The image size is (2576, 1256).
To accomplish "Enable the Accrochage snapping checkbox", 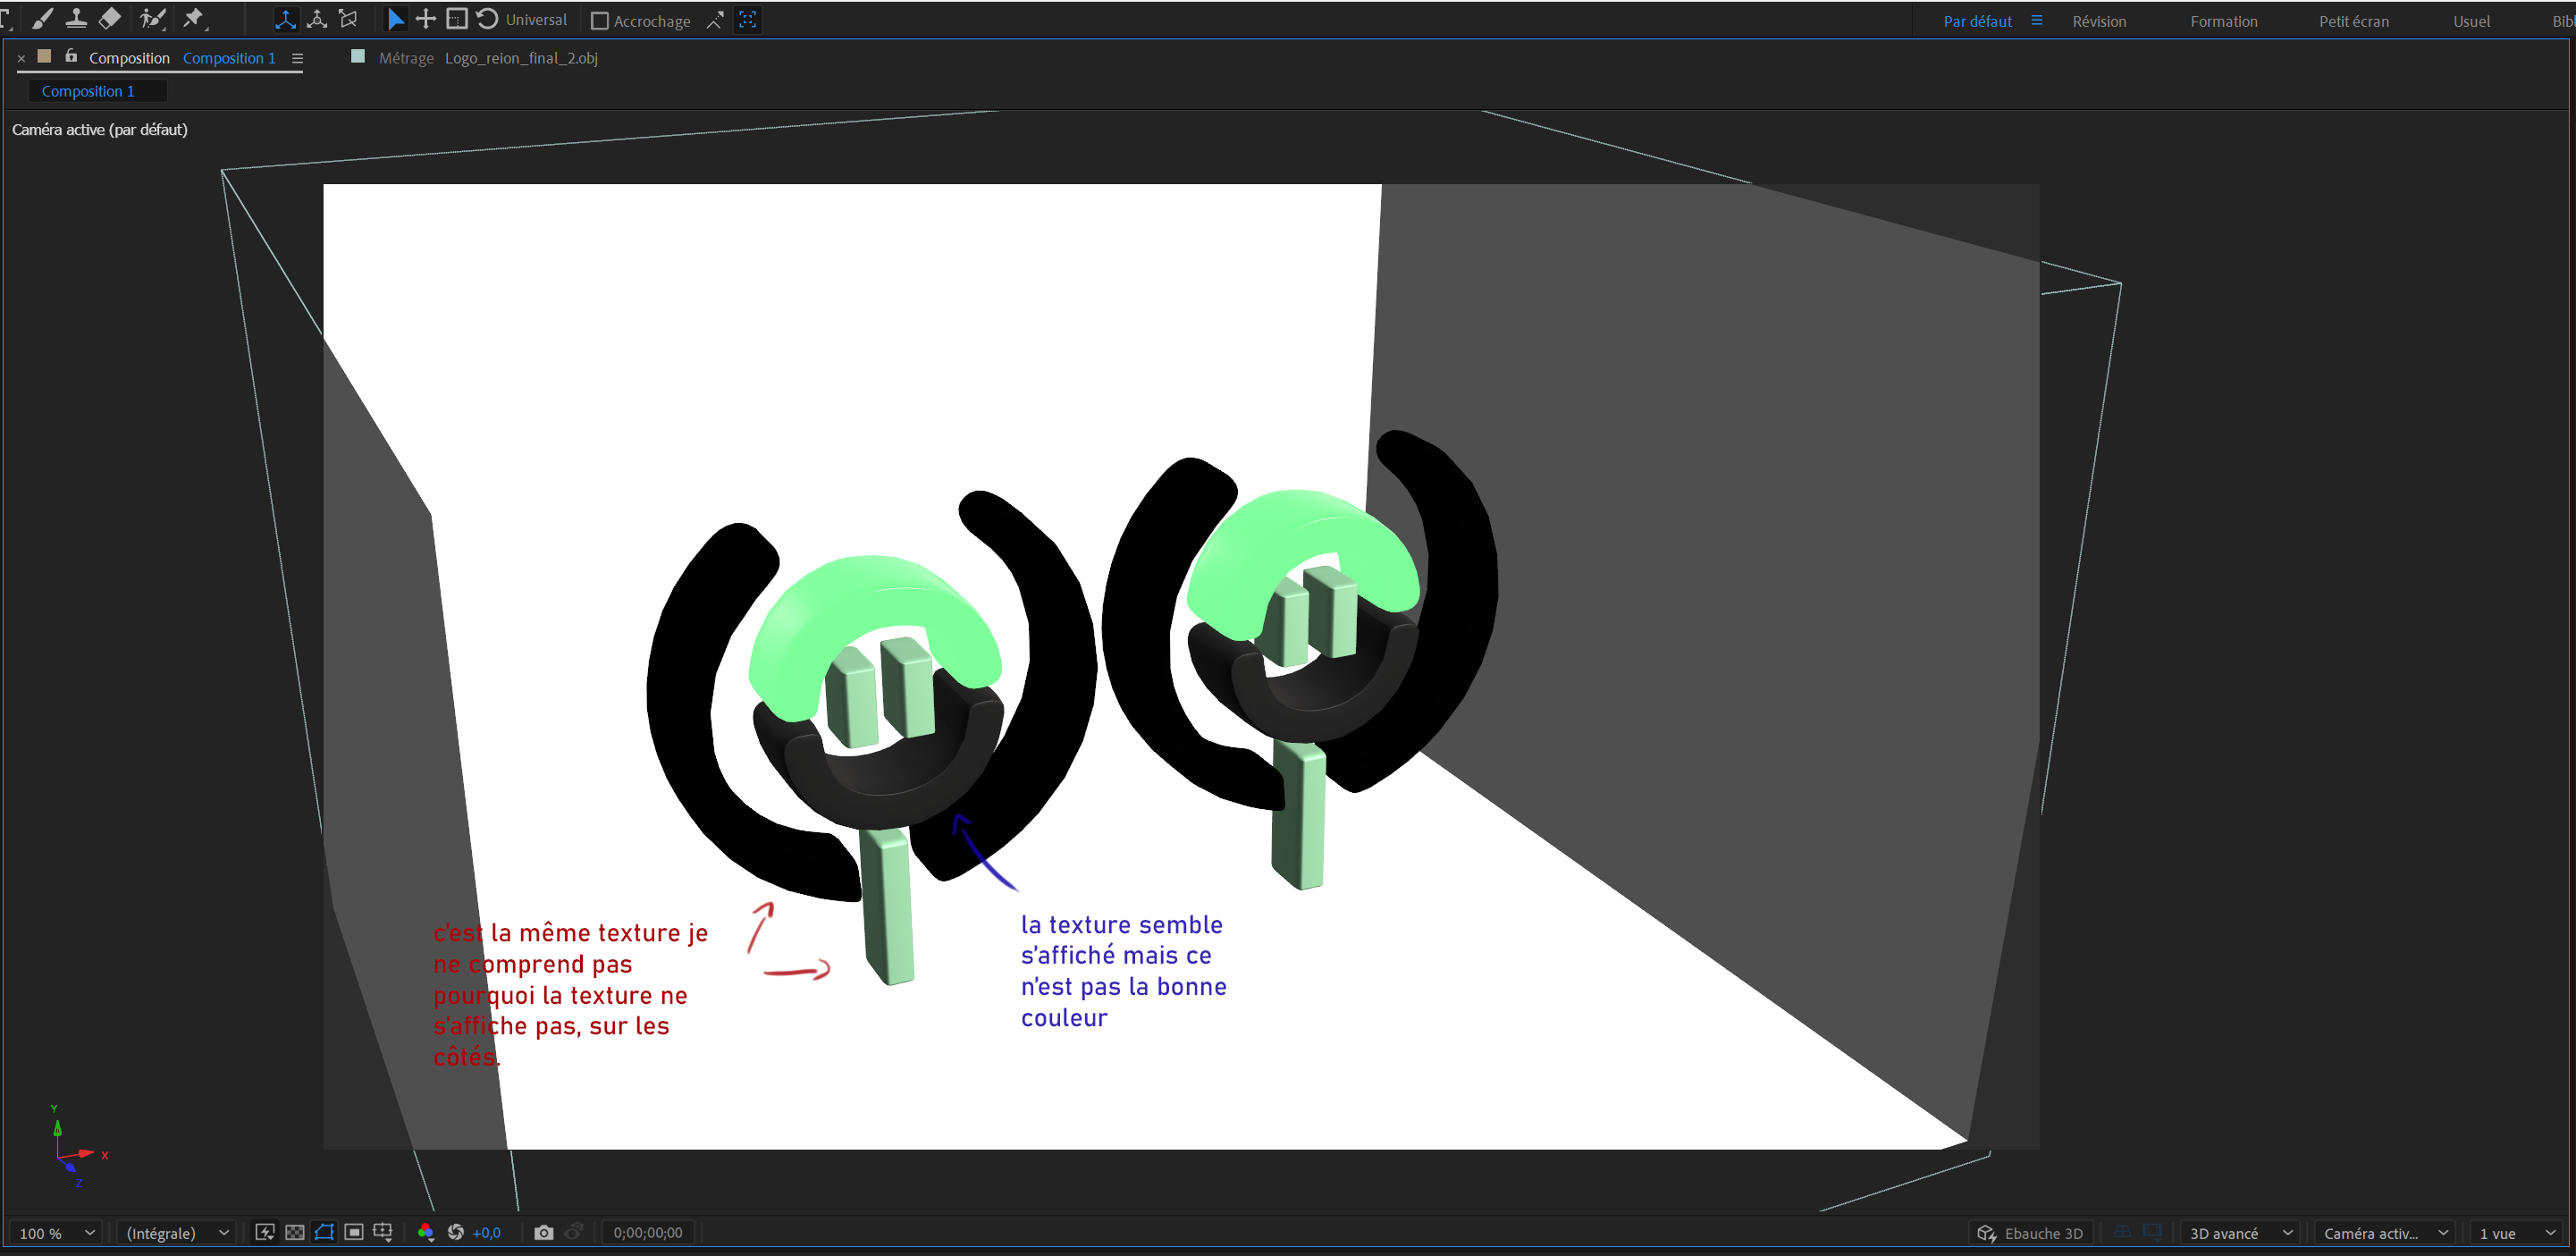I will tap(600, 21).
